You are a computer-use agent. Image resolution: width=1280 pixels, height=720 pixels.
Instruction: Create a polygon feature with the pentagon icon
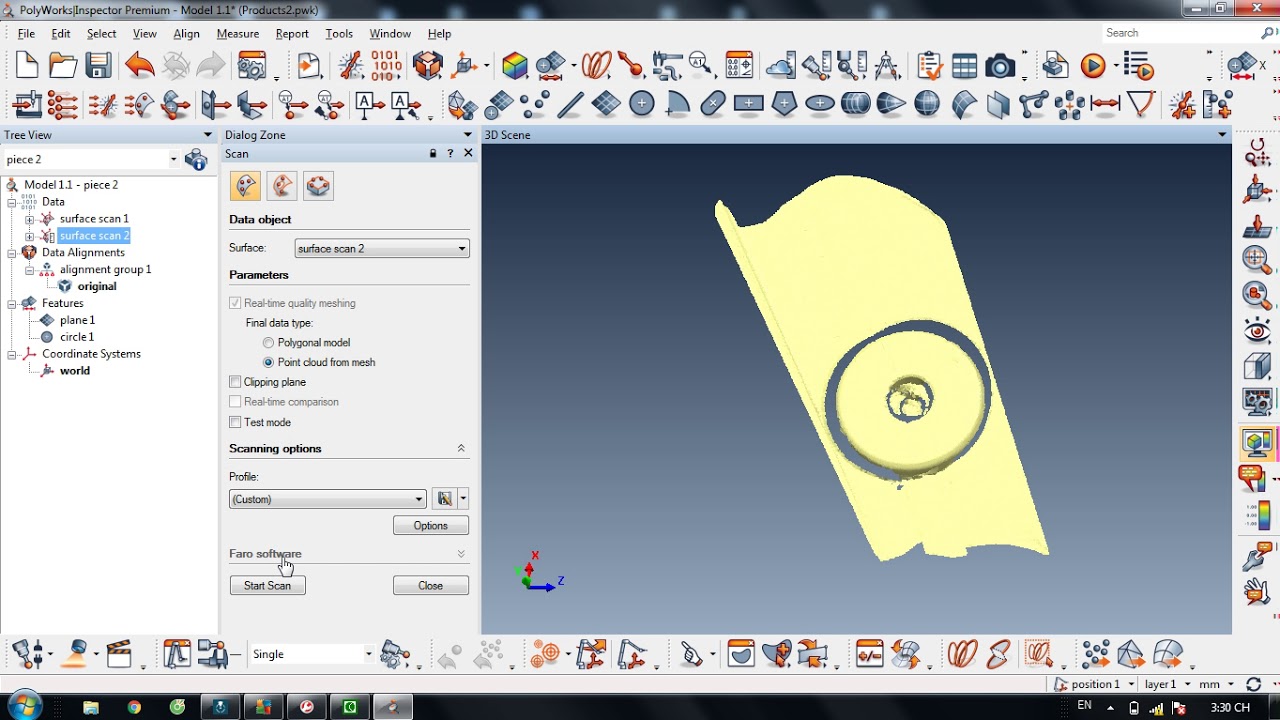(784, 103)
